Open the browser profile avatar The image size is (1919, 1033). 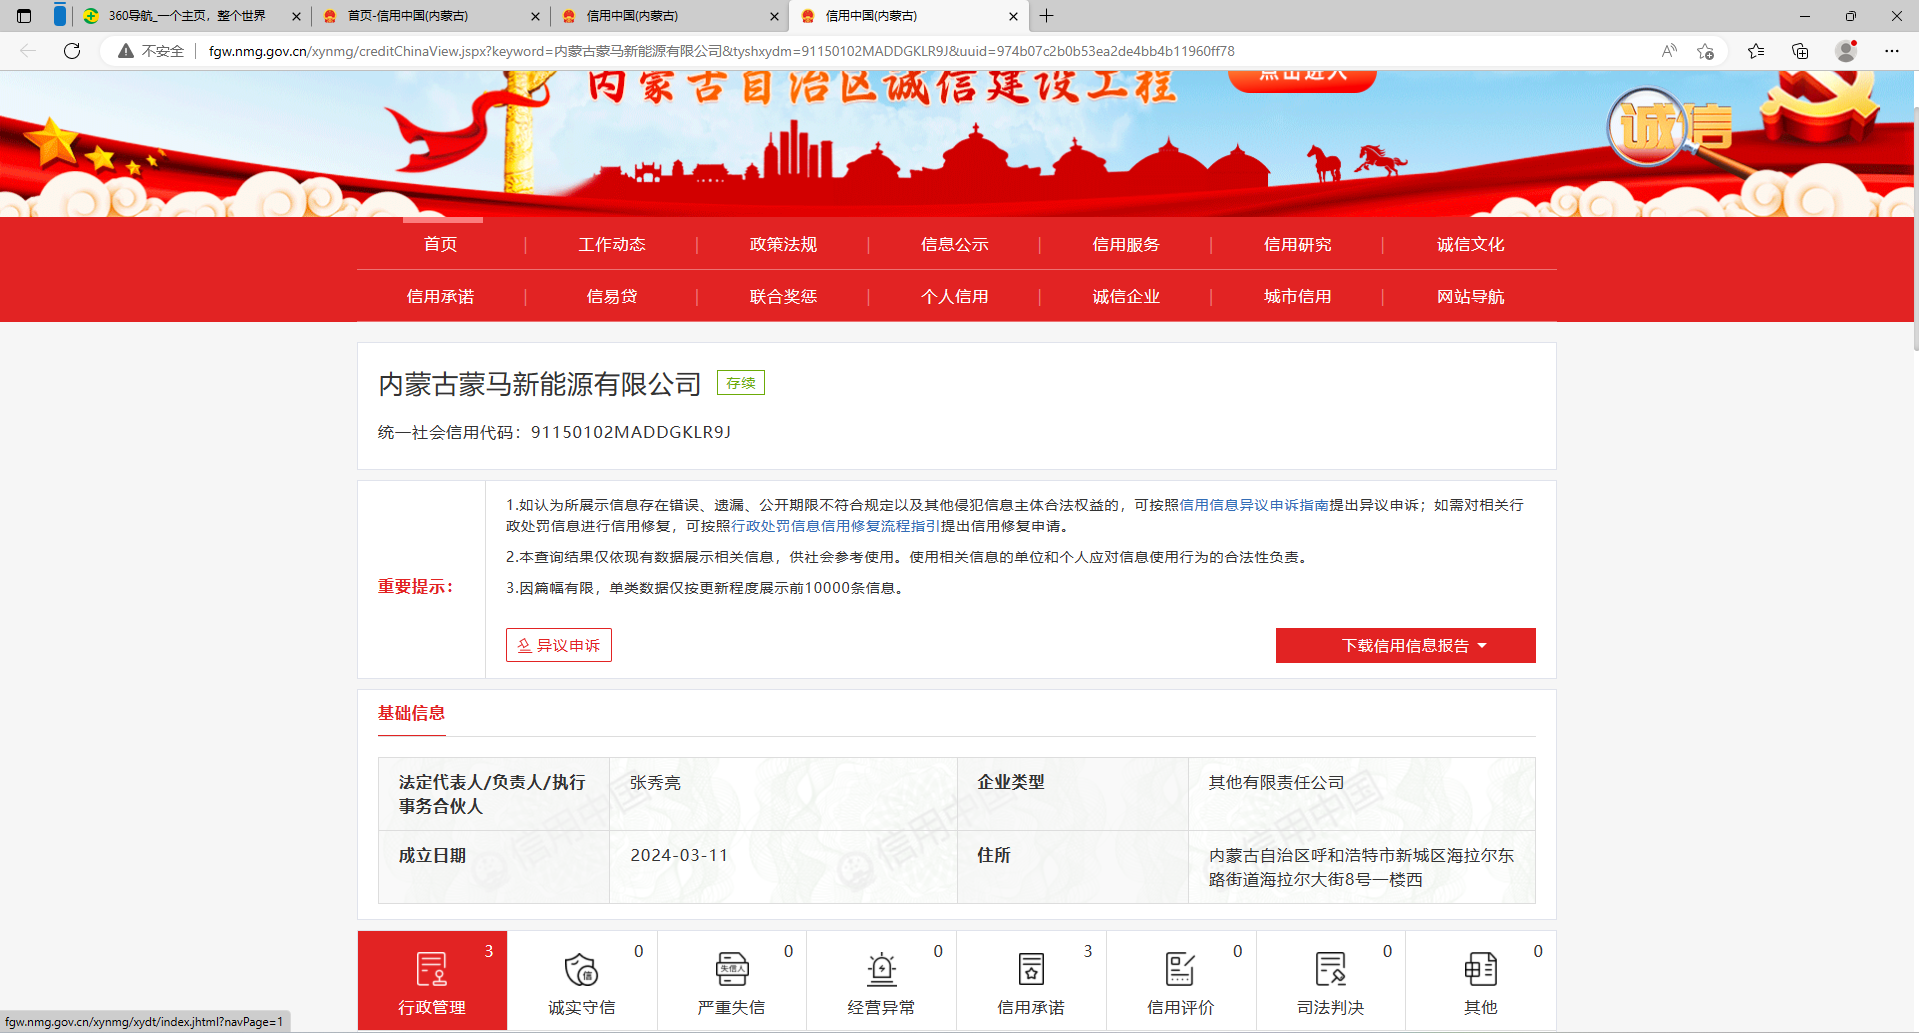pyautogui.click(x=1846, y=51)
